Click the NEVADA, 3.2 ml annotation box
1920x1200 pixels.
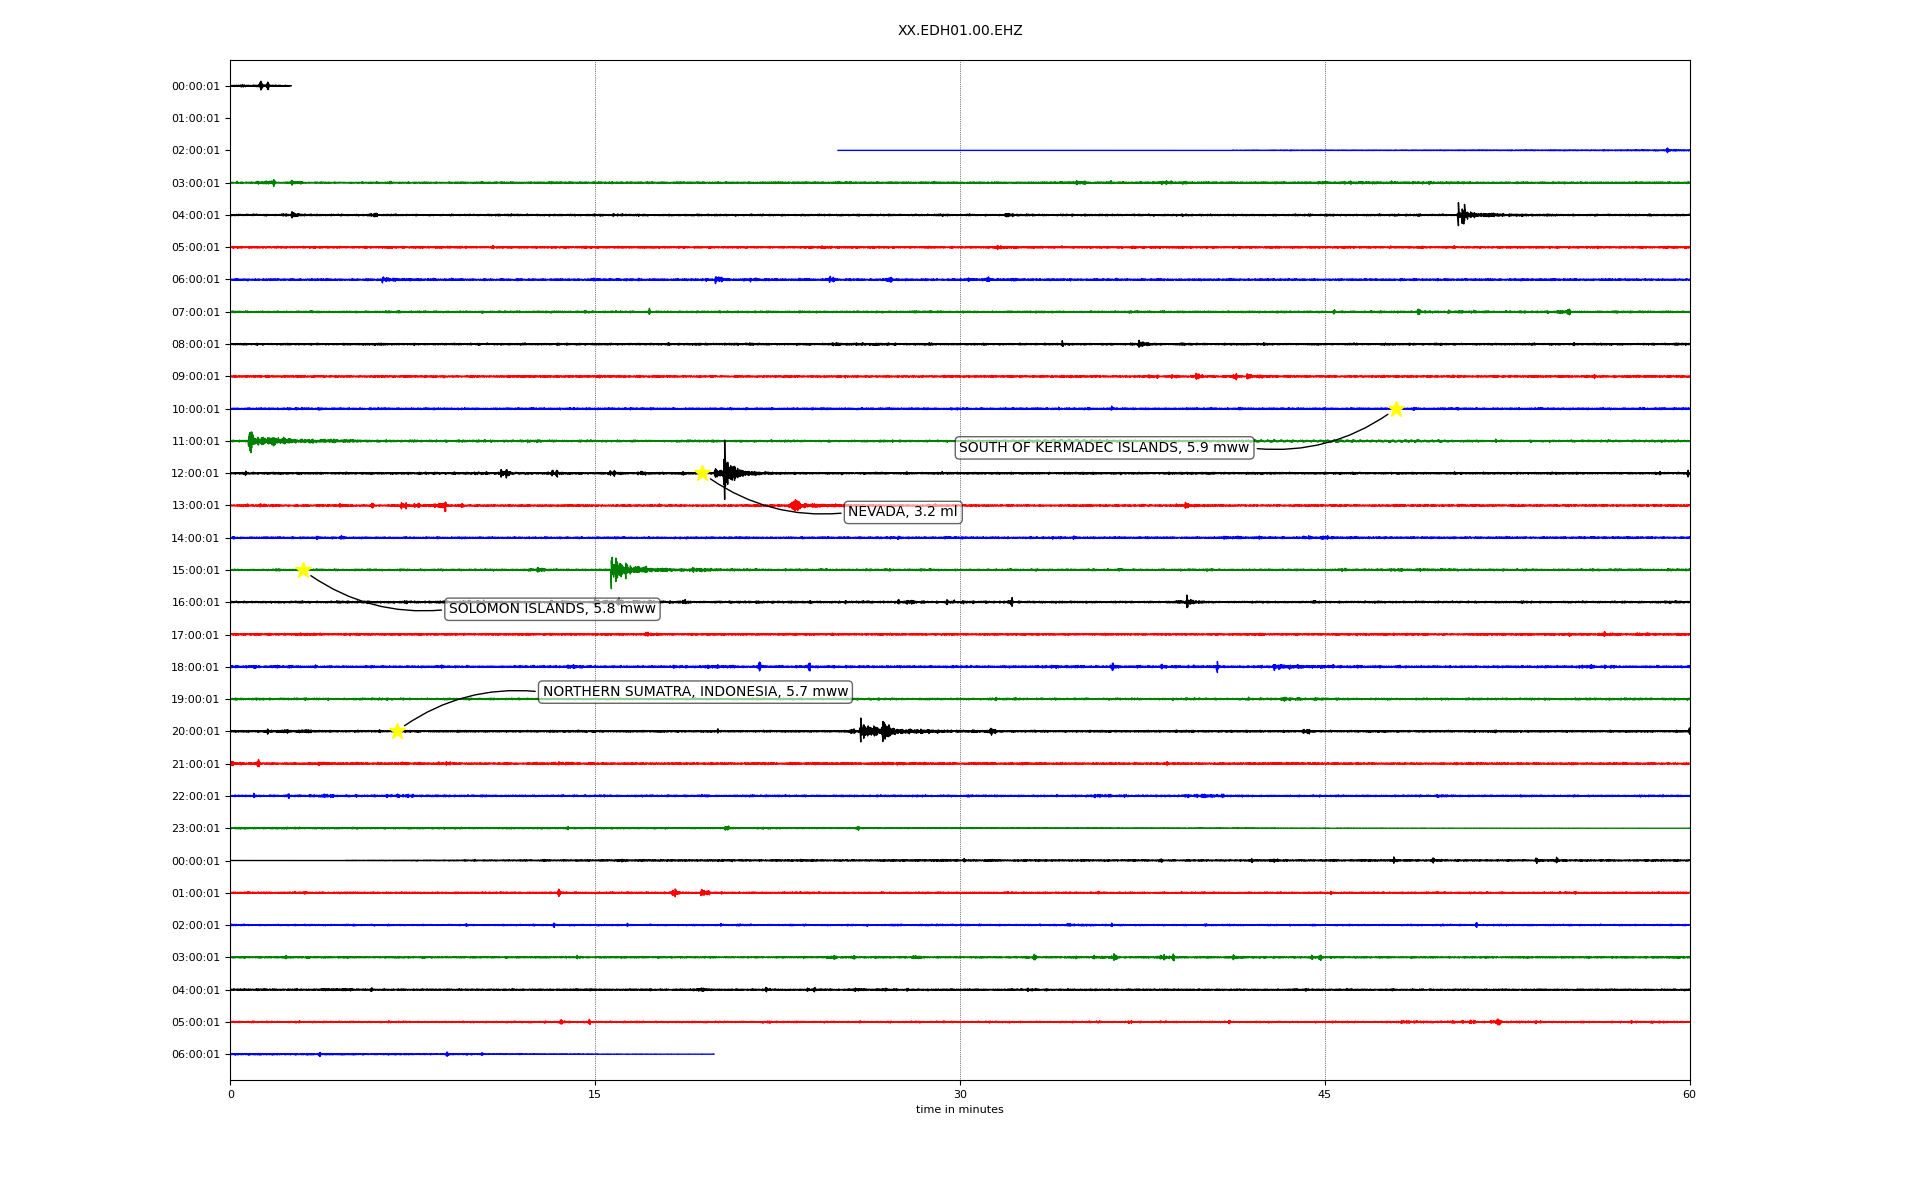tap(902, 512)
